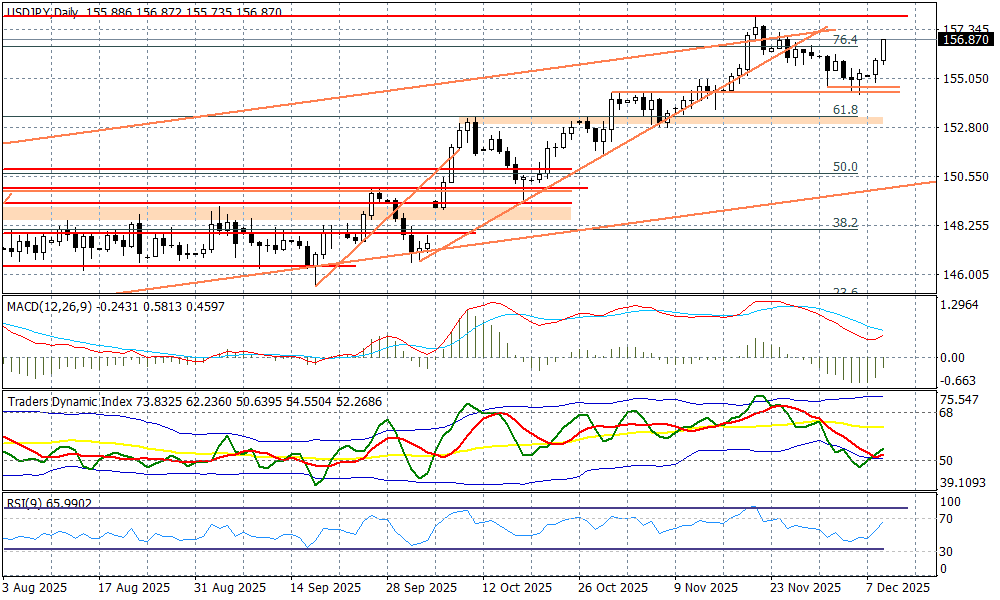
Task: Select the Fibonacci 61.8 level label
Action: (x=845, y=109)
